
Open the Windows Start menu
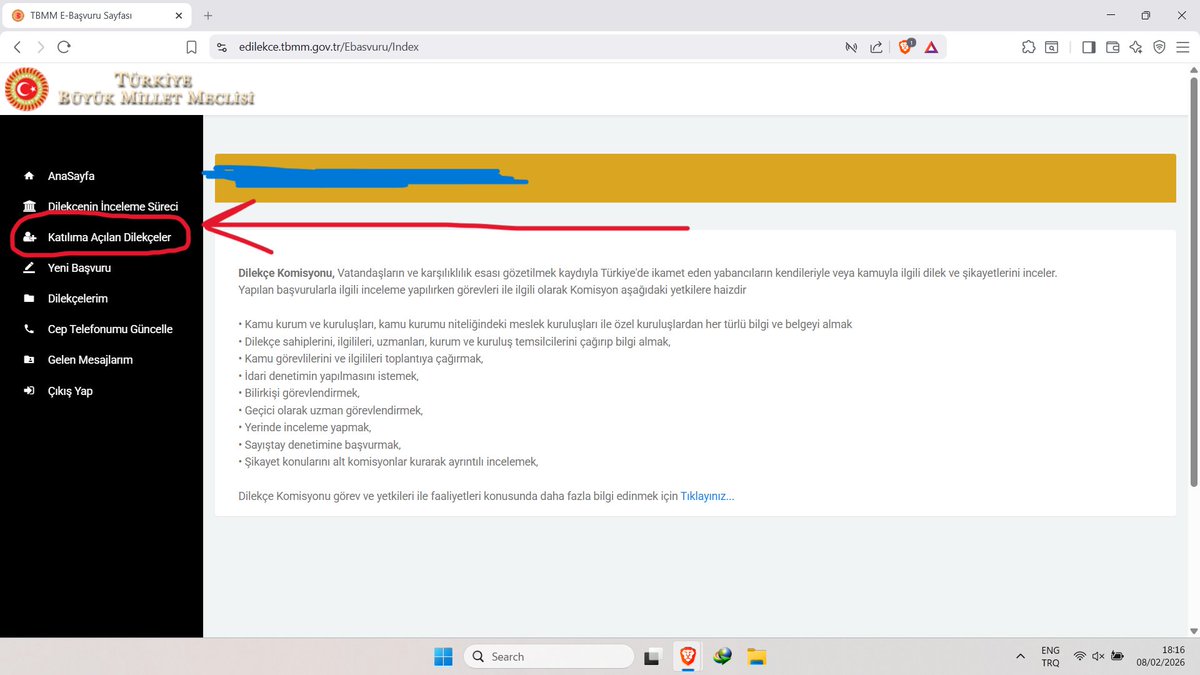click(x=443, y=656)
